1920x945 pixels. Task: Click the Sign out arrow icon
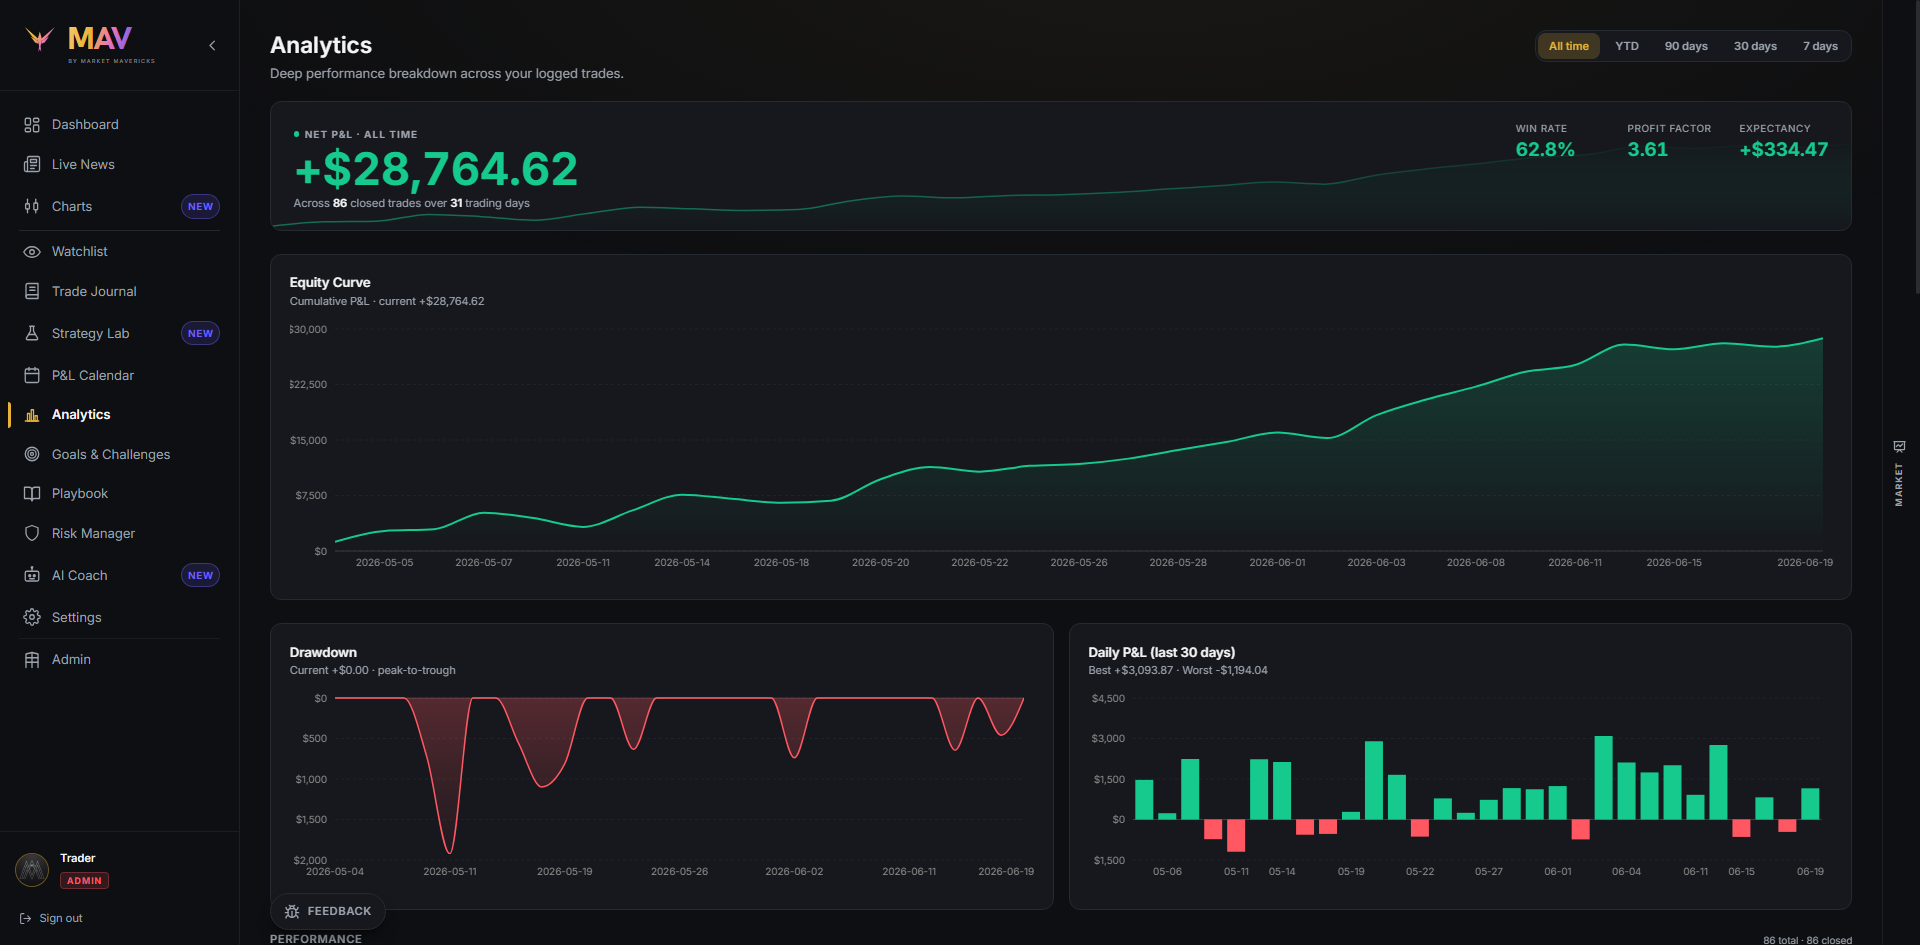[x=26, y=918]
